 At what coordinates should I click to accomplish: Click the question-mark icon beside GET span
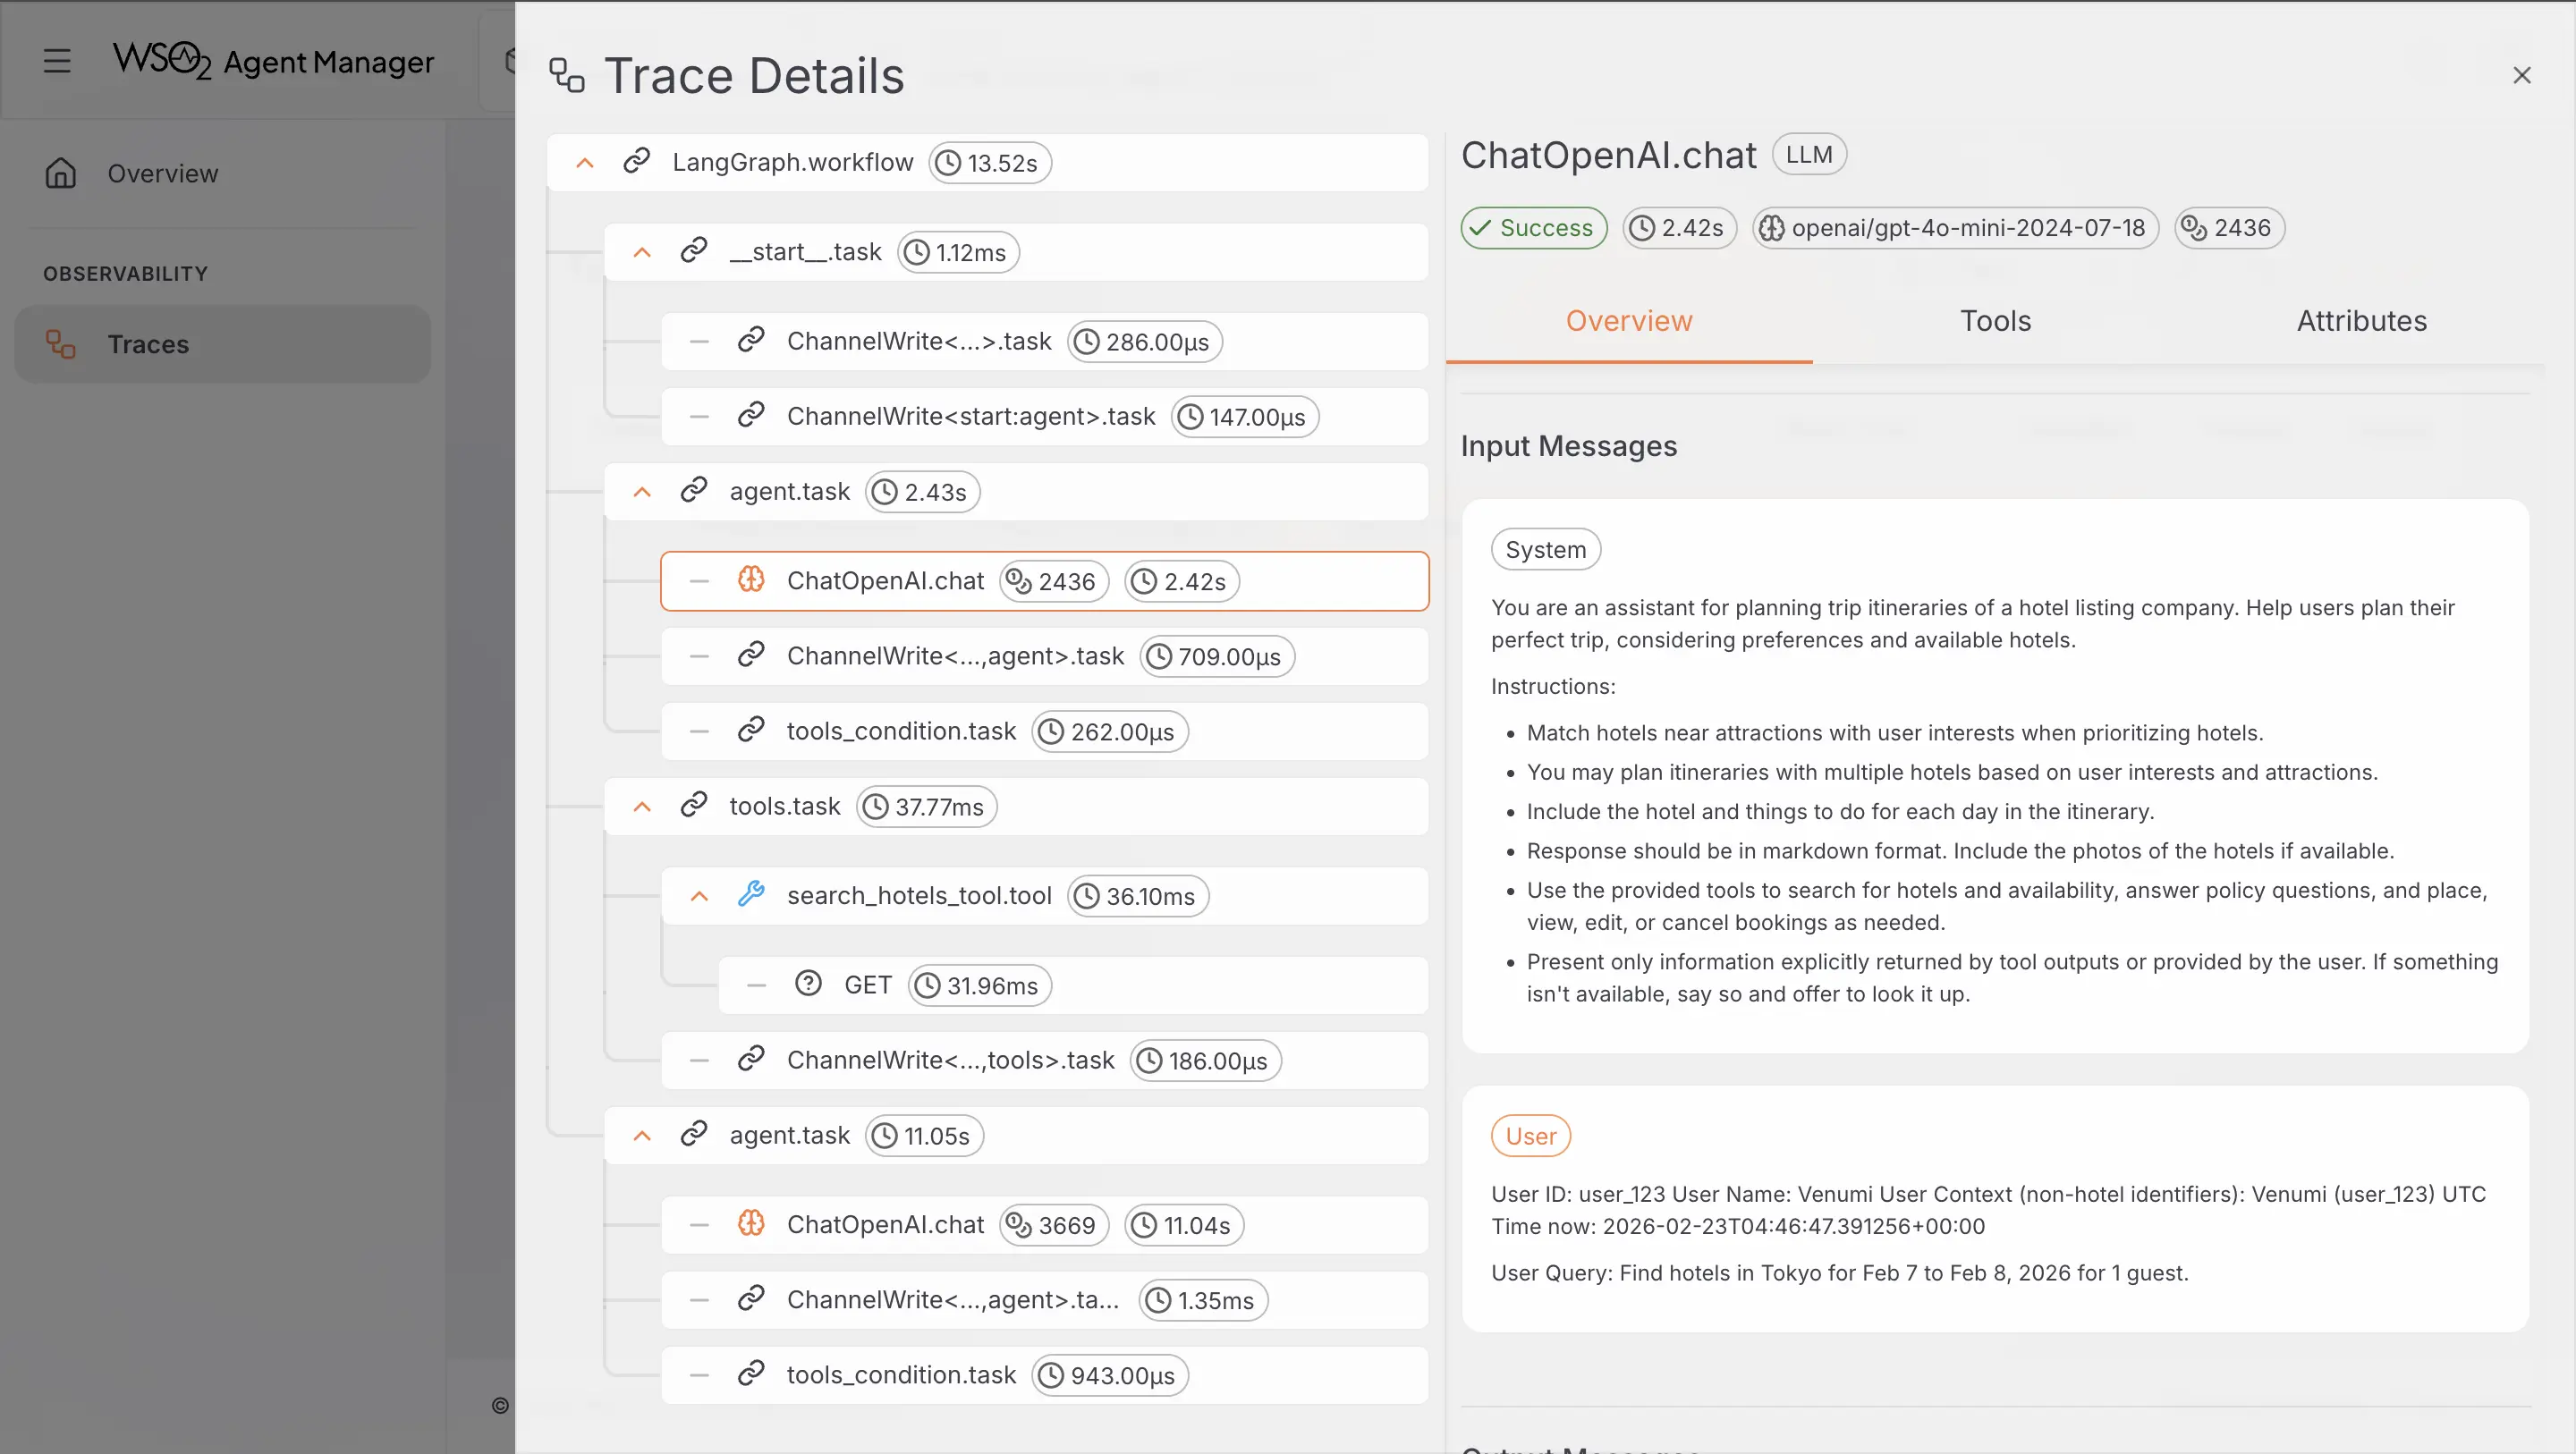click(x=808, y=984)
